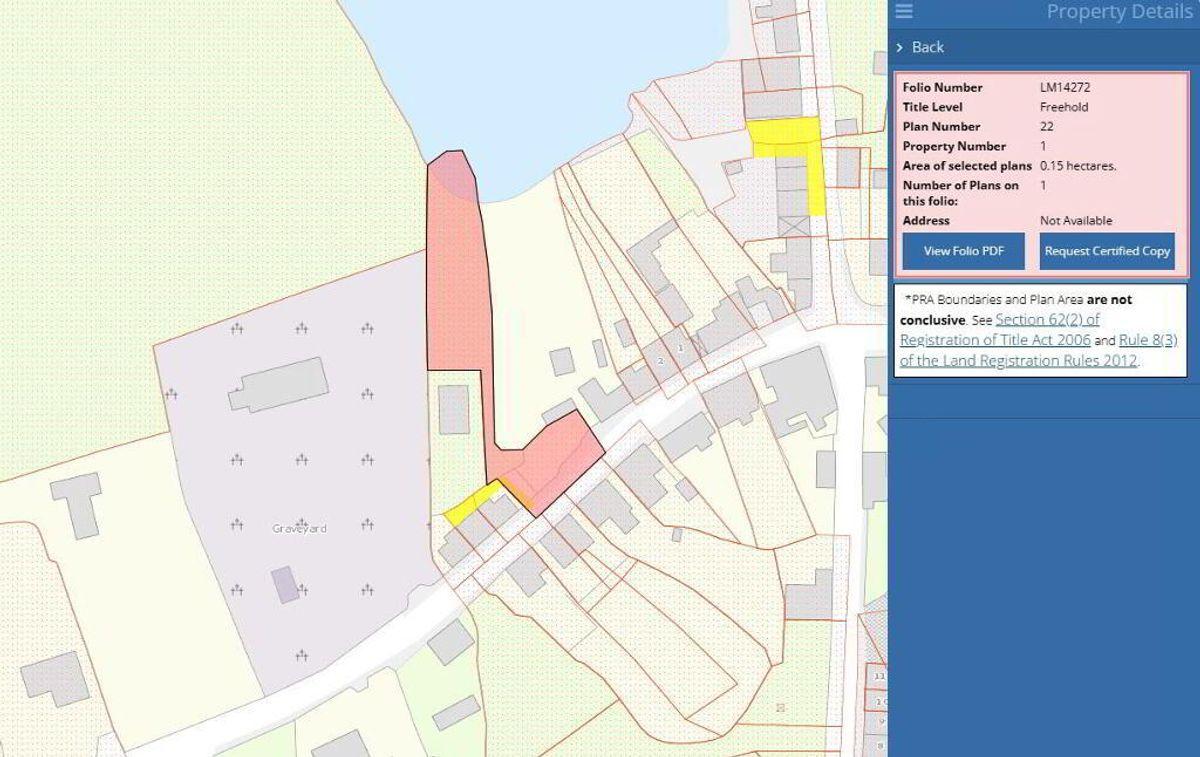Viewport: 1200px width, 757px height.
Task: Click the Not Available address value
Action: pyautogui.click(x=1076, y=221)
